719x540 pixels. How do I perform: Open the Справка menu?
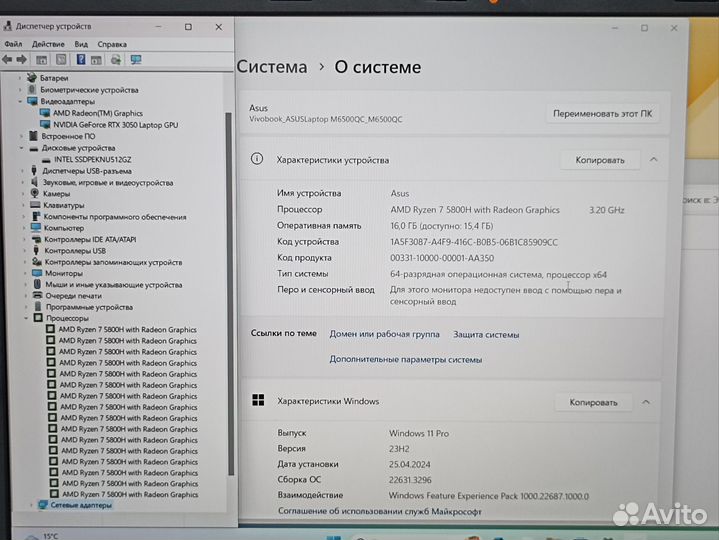[x=112, y=44]
